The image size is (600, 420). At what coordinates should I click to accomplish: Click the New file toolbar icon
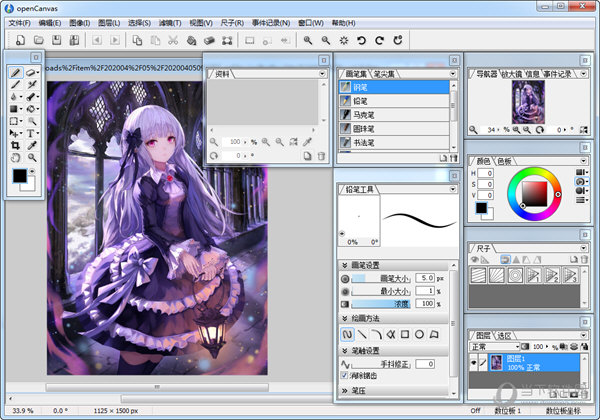pos(20,40)
